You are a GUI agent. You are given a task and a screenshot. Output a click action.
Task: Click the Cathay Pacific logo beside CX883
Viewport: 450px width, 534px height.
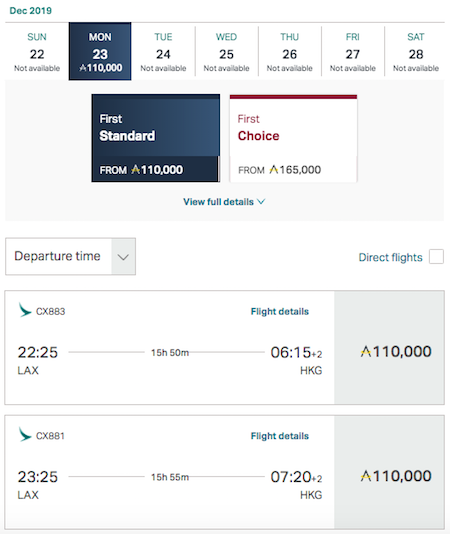click(x=25, y=310)
